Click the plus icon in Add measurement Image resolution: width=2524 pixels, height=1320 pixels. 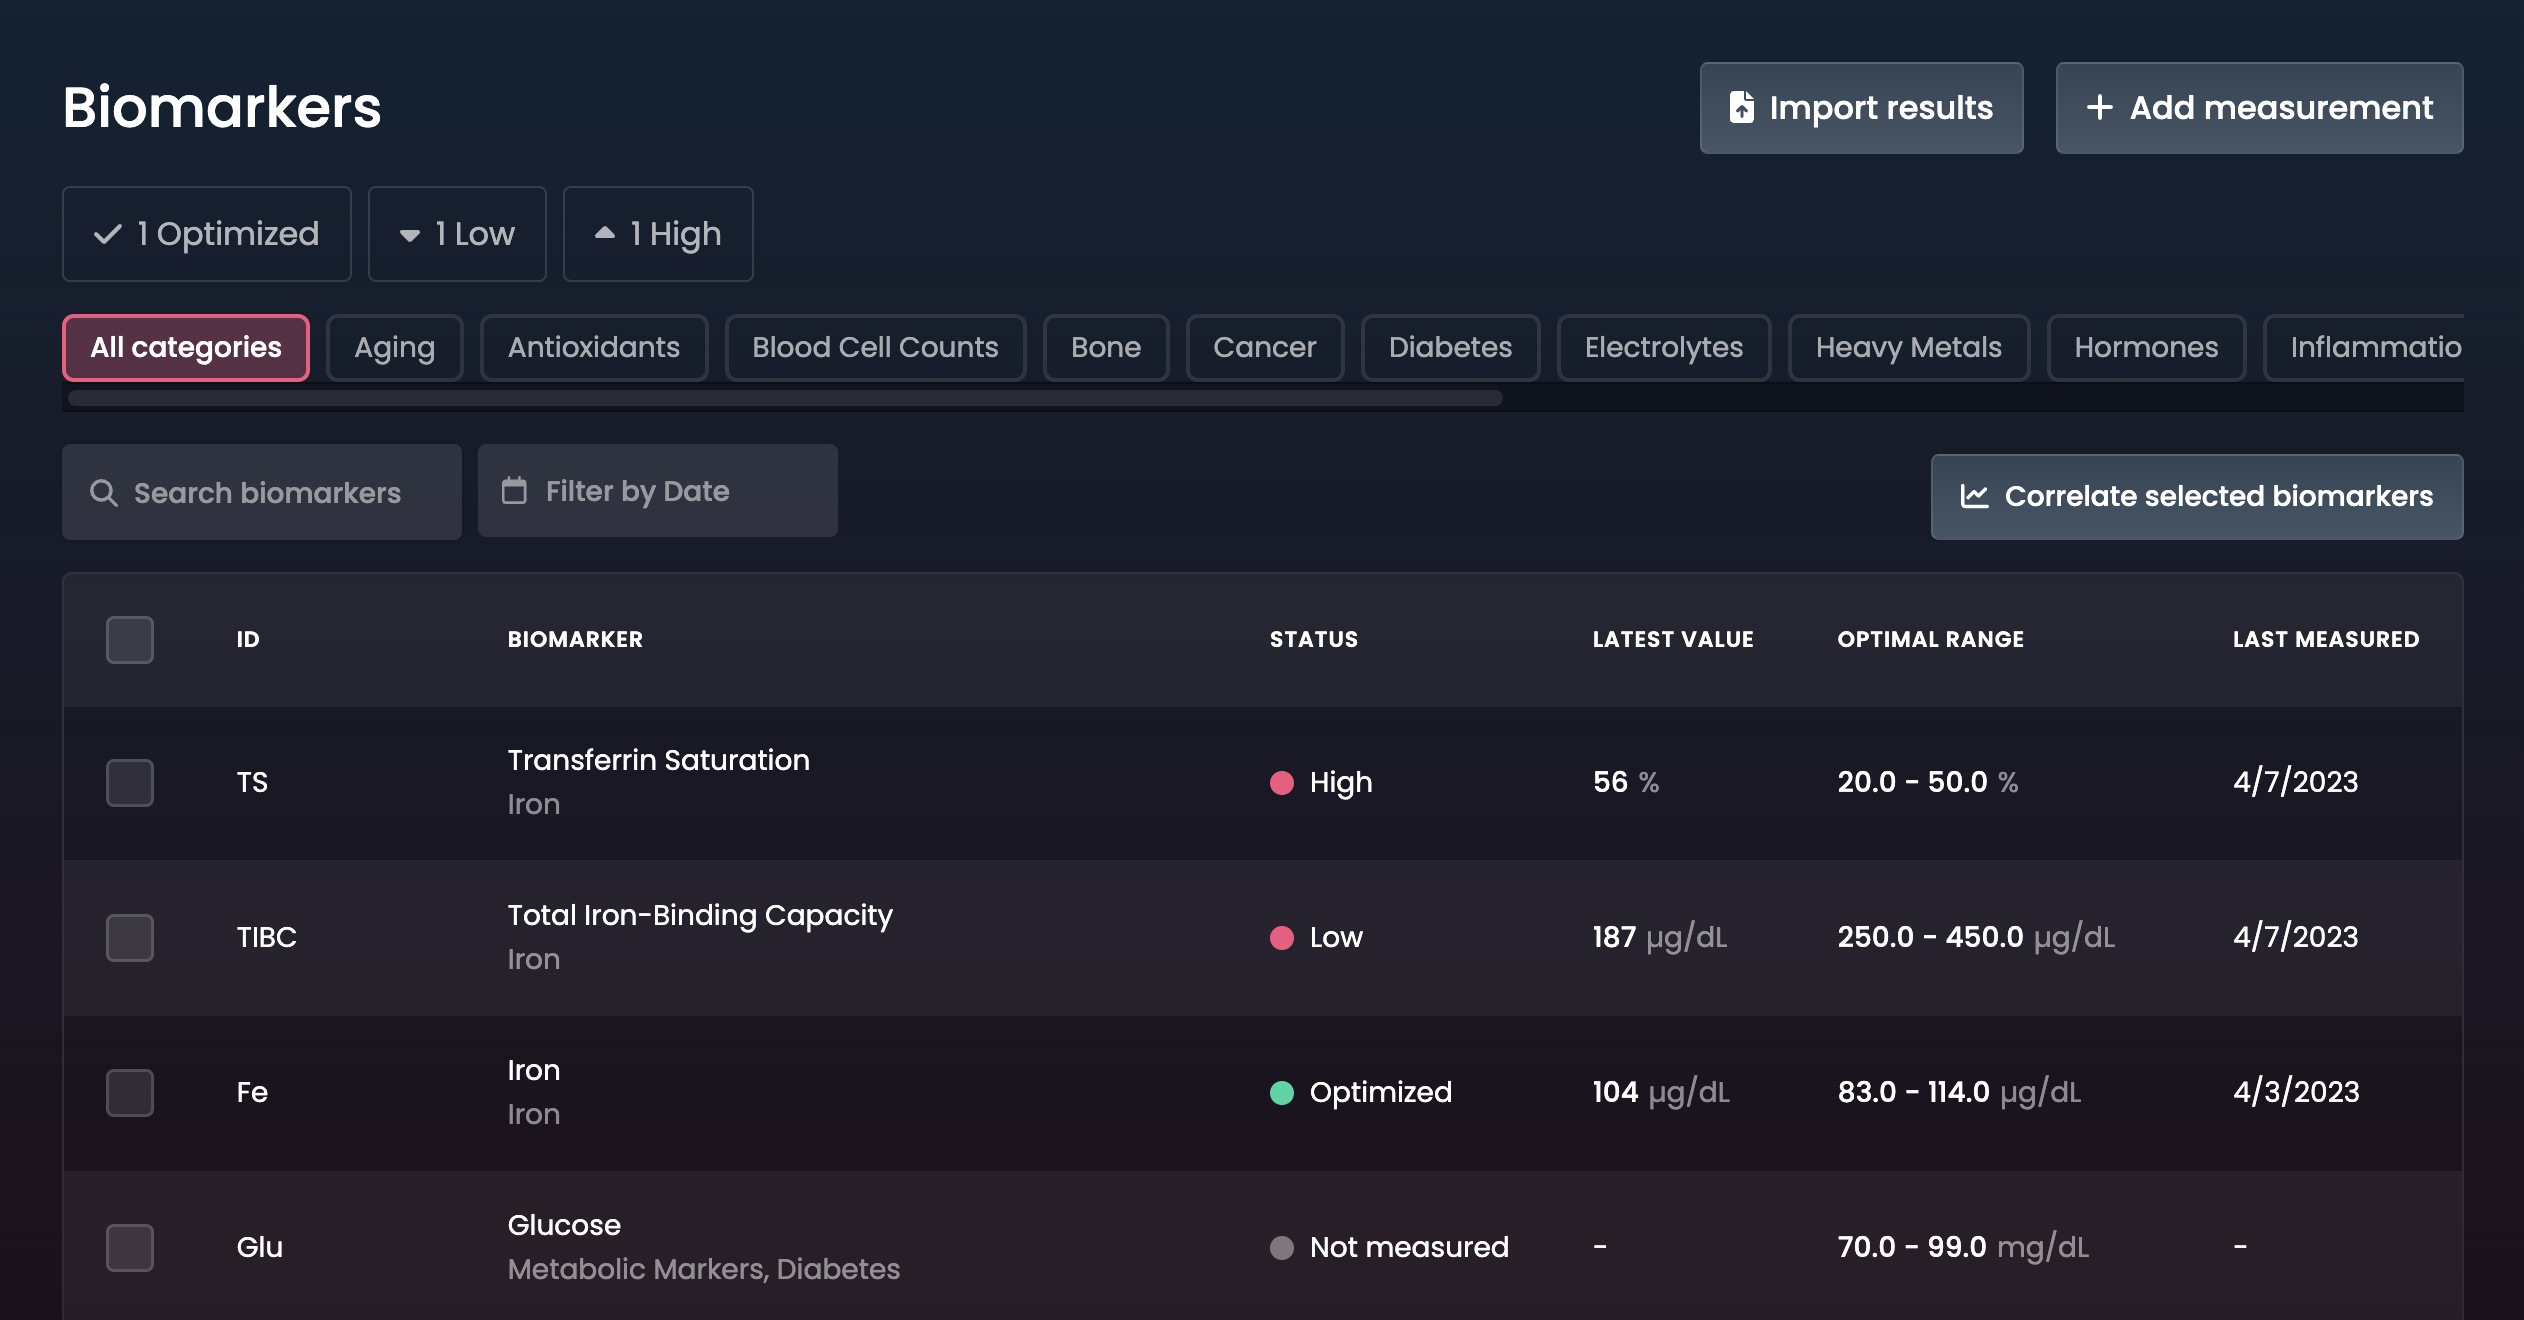(x=2099, y=107)
